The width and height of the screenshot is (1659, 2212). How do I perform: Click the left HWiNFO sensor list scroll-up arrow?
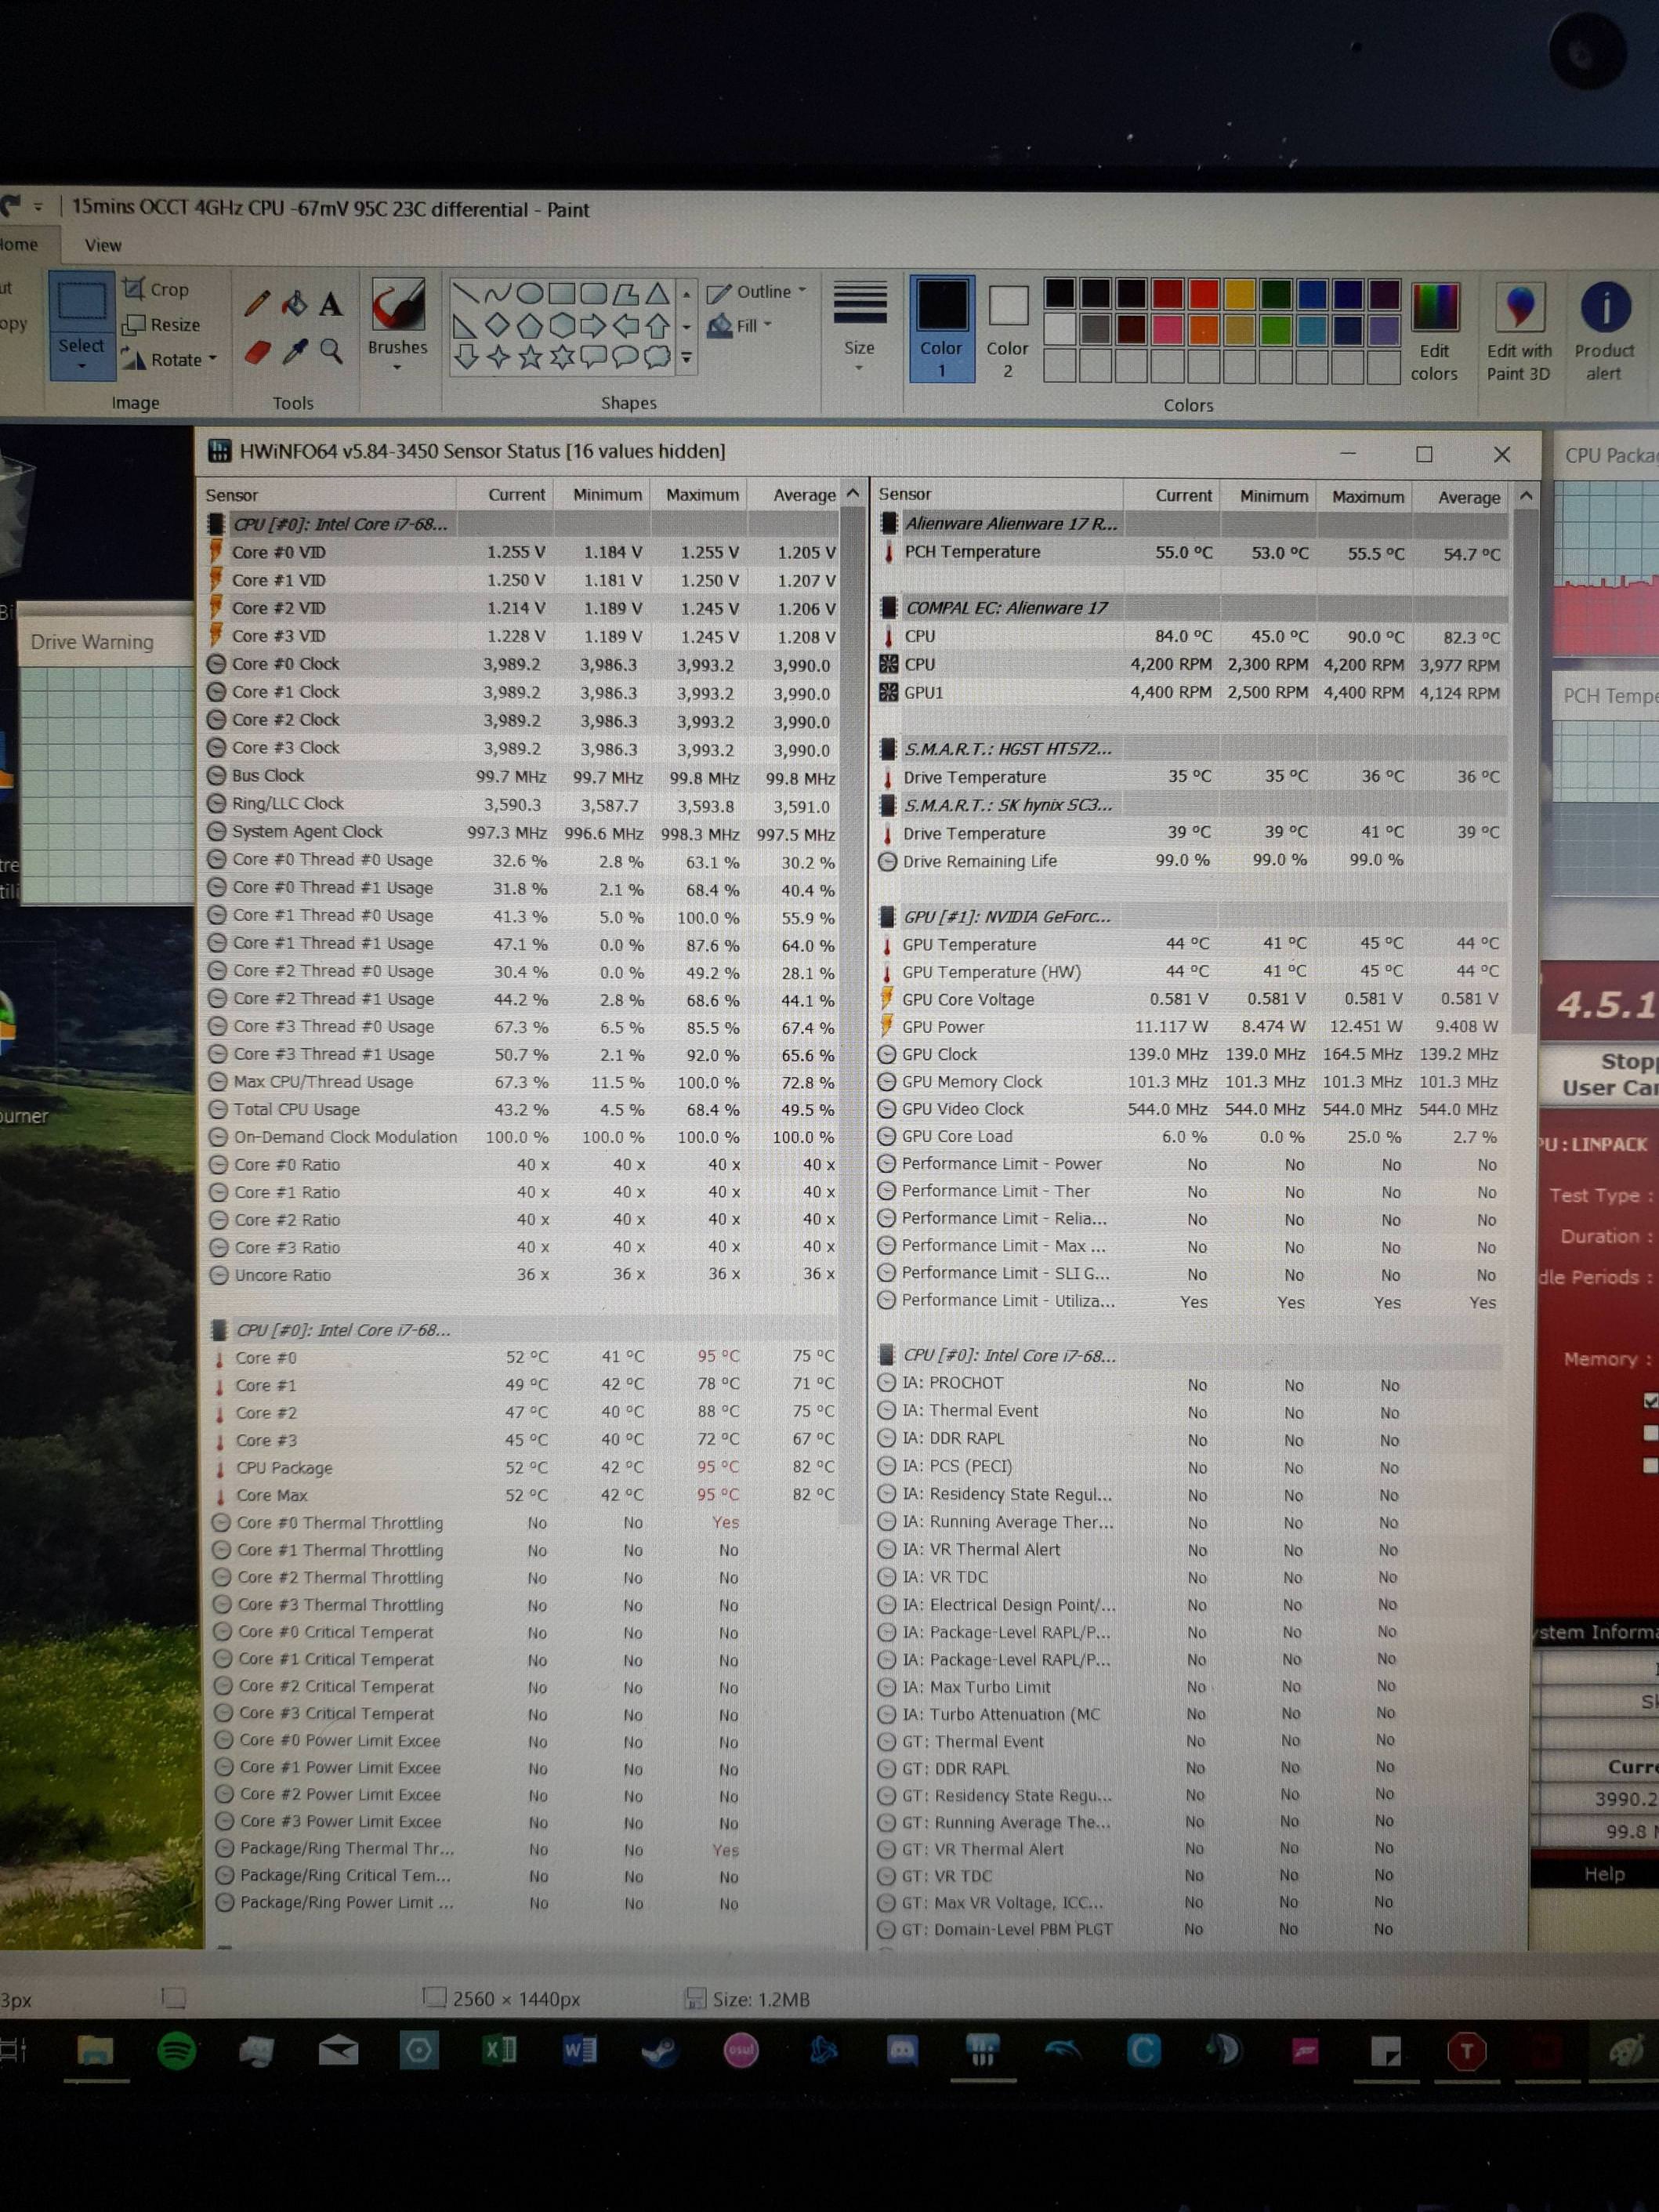[x=853, y=493]
